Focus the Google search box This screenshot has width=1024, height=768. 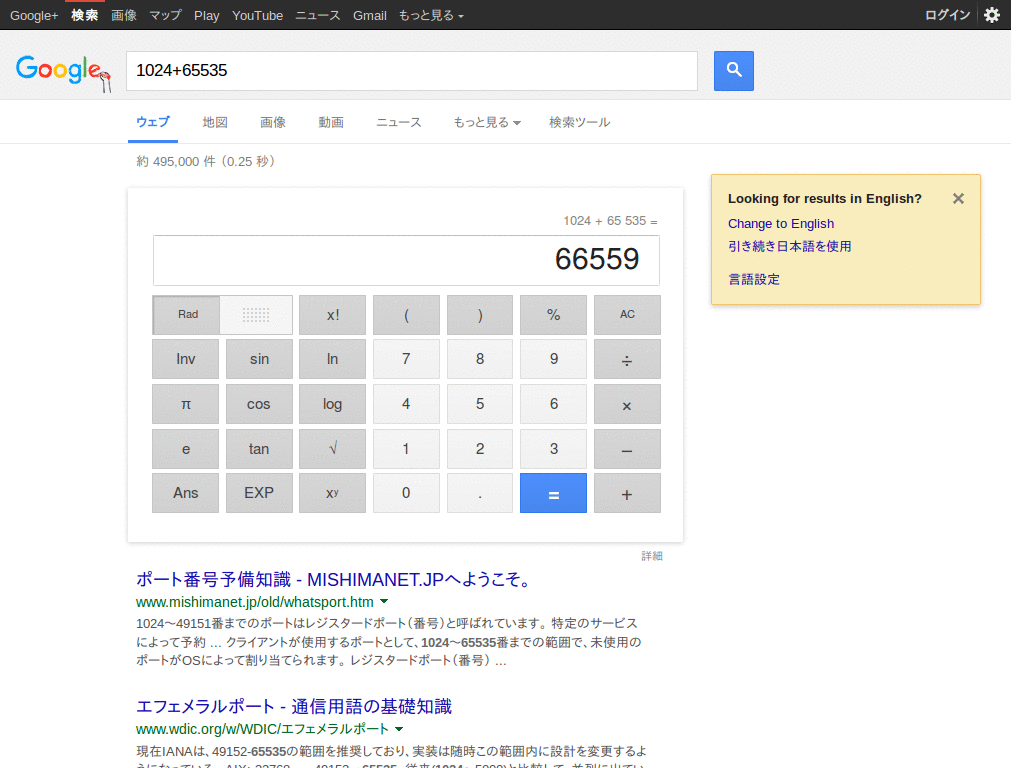coord(411,71)
